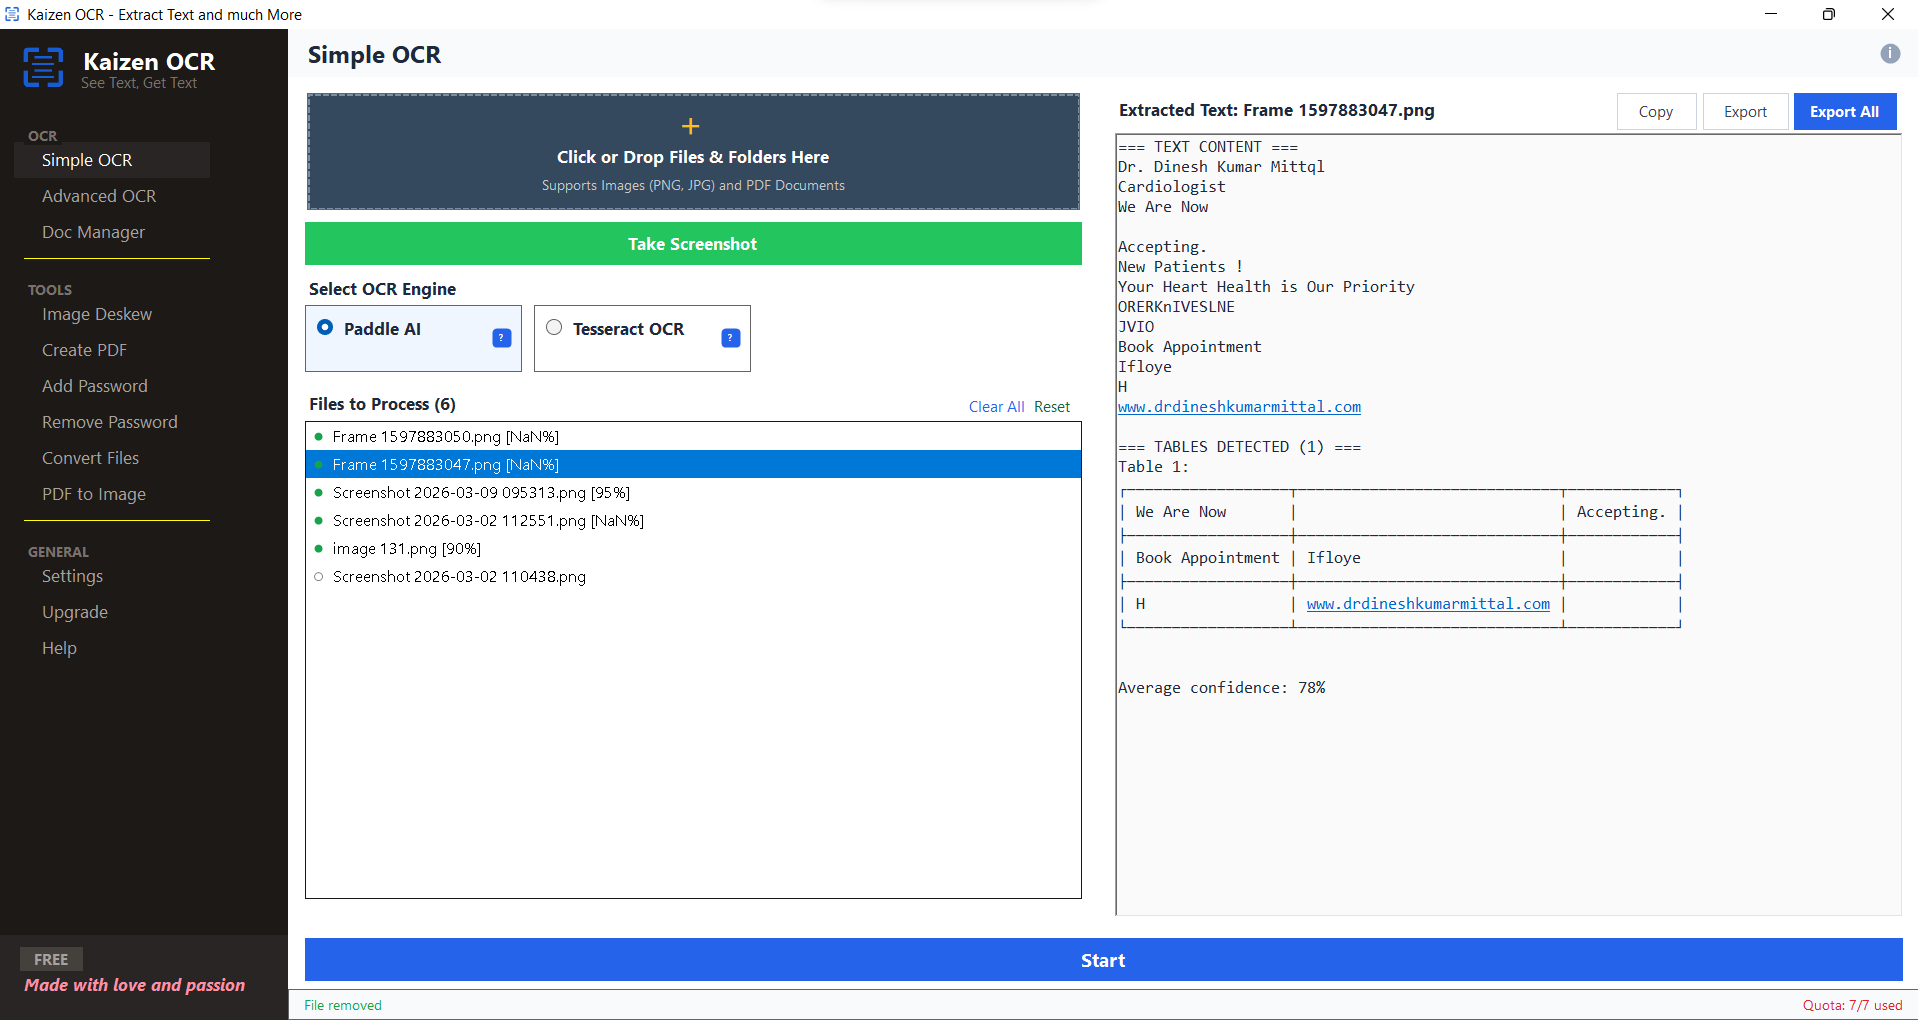Open the Doc Manager section

point(92,232)
